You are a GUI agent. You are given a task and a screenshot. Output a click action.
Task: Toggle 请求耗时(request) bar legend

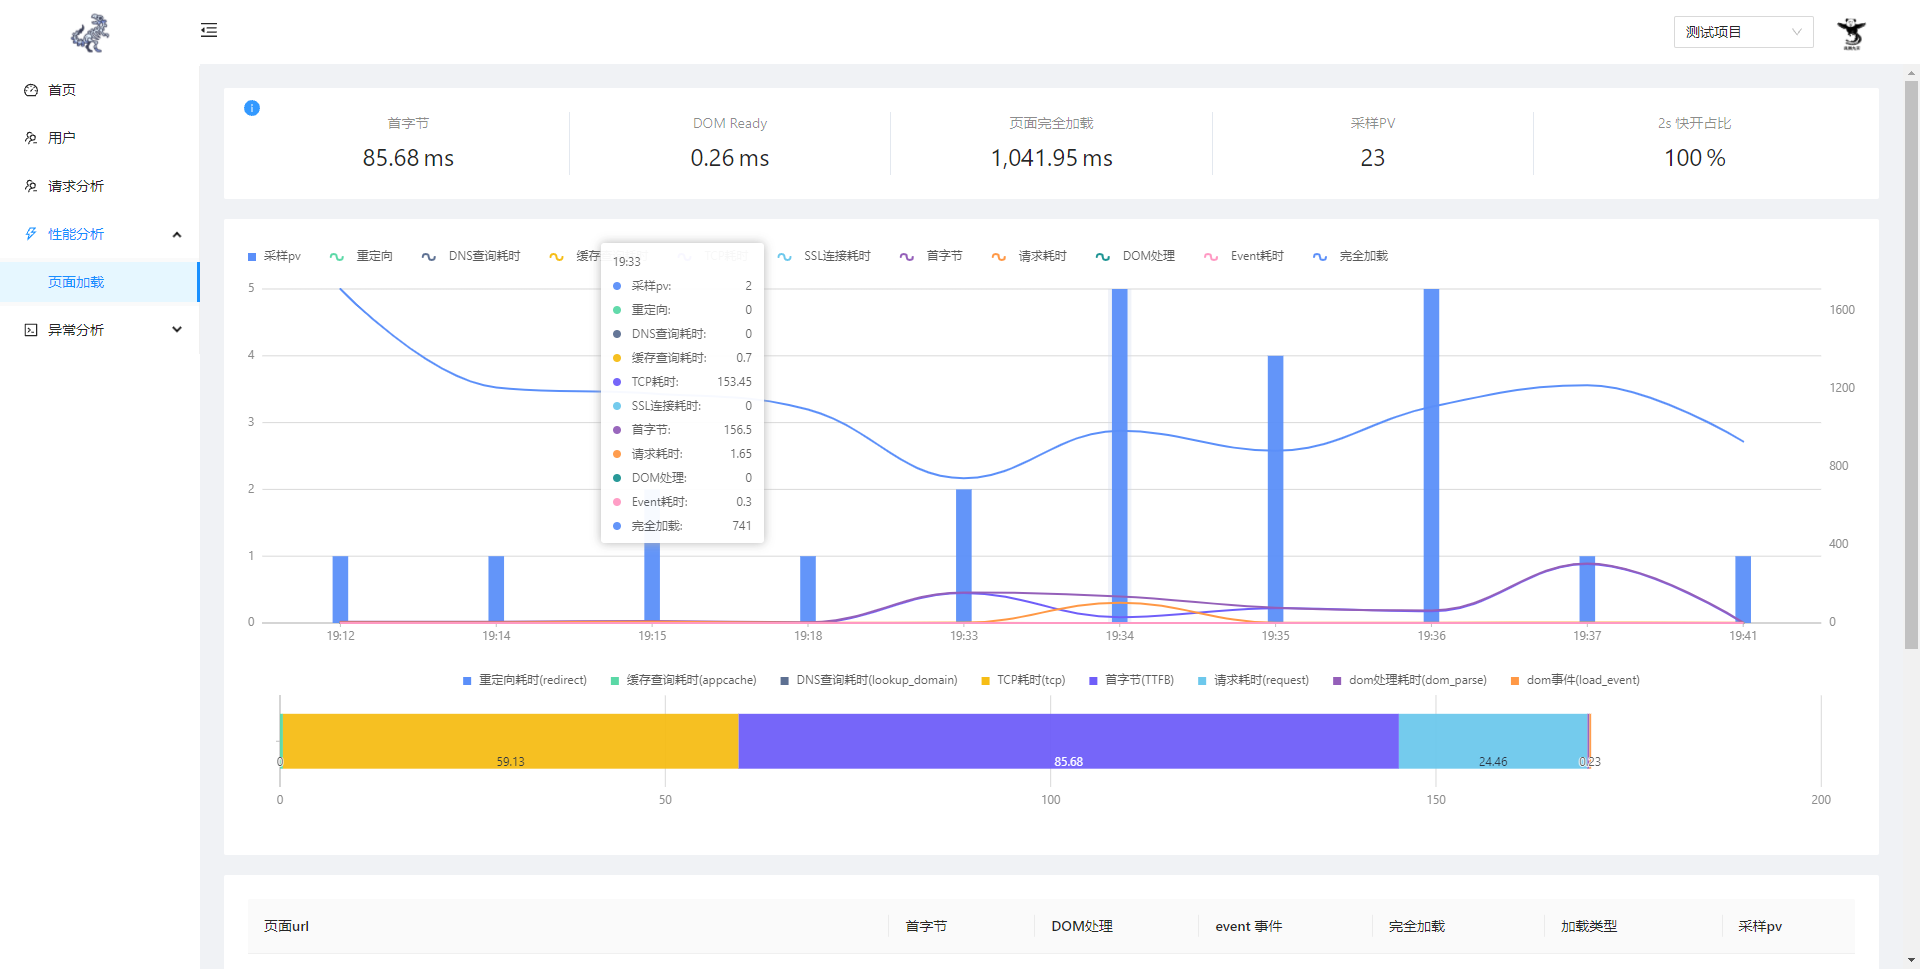(x=1254, y=680)
